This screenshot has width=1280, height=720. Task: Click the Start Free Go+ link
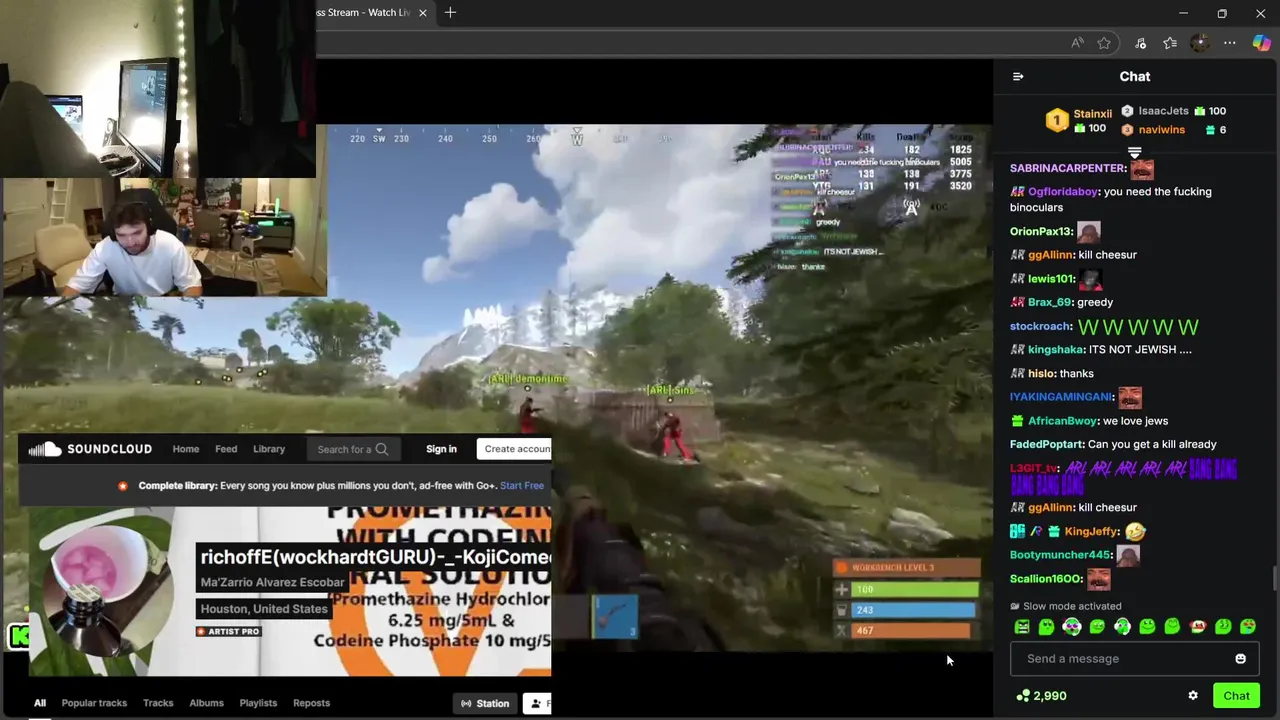[x=522, y=486]
